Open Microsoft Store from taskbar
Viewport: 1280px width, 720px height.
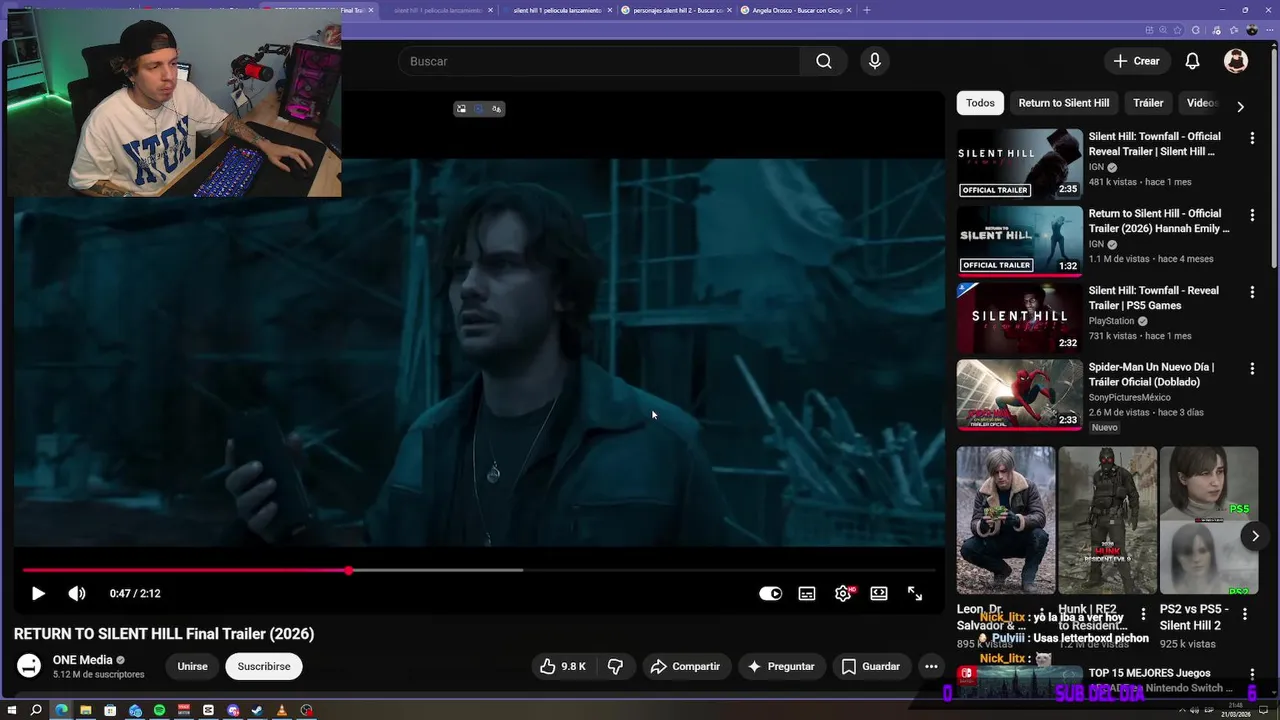point(110,710)
